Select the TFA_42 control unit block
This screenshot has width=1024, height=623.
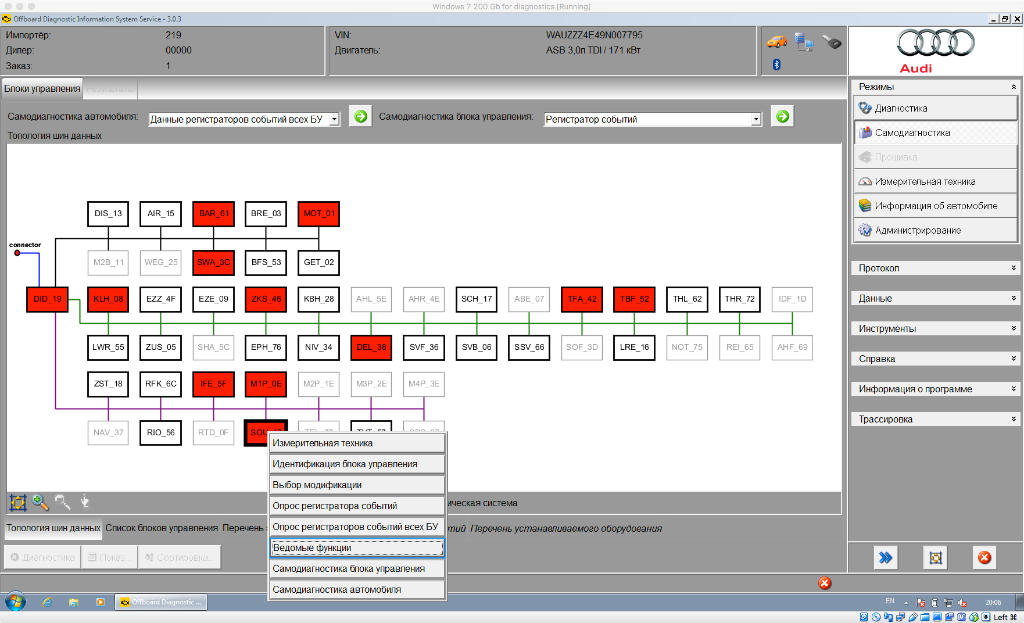[x=582, y=298]
